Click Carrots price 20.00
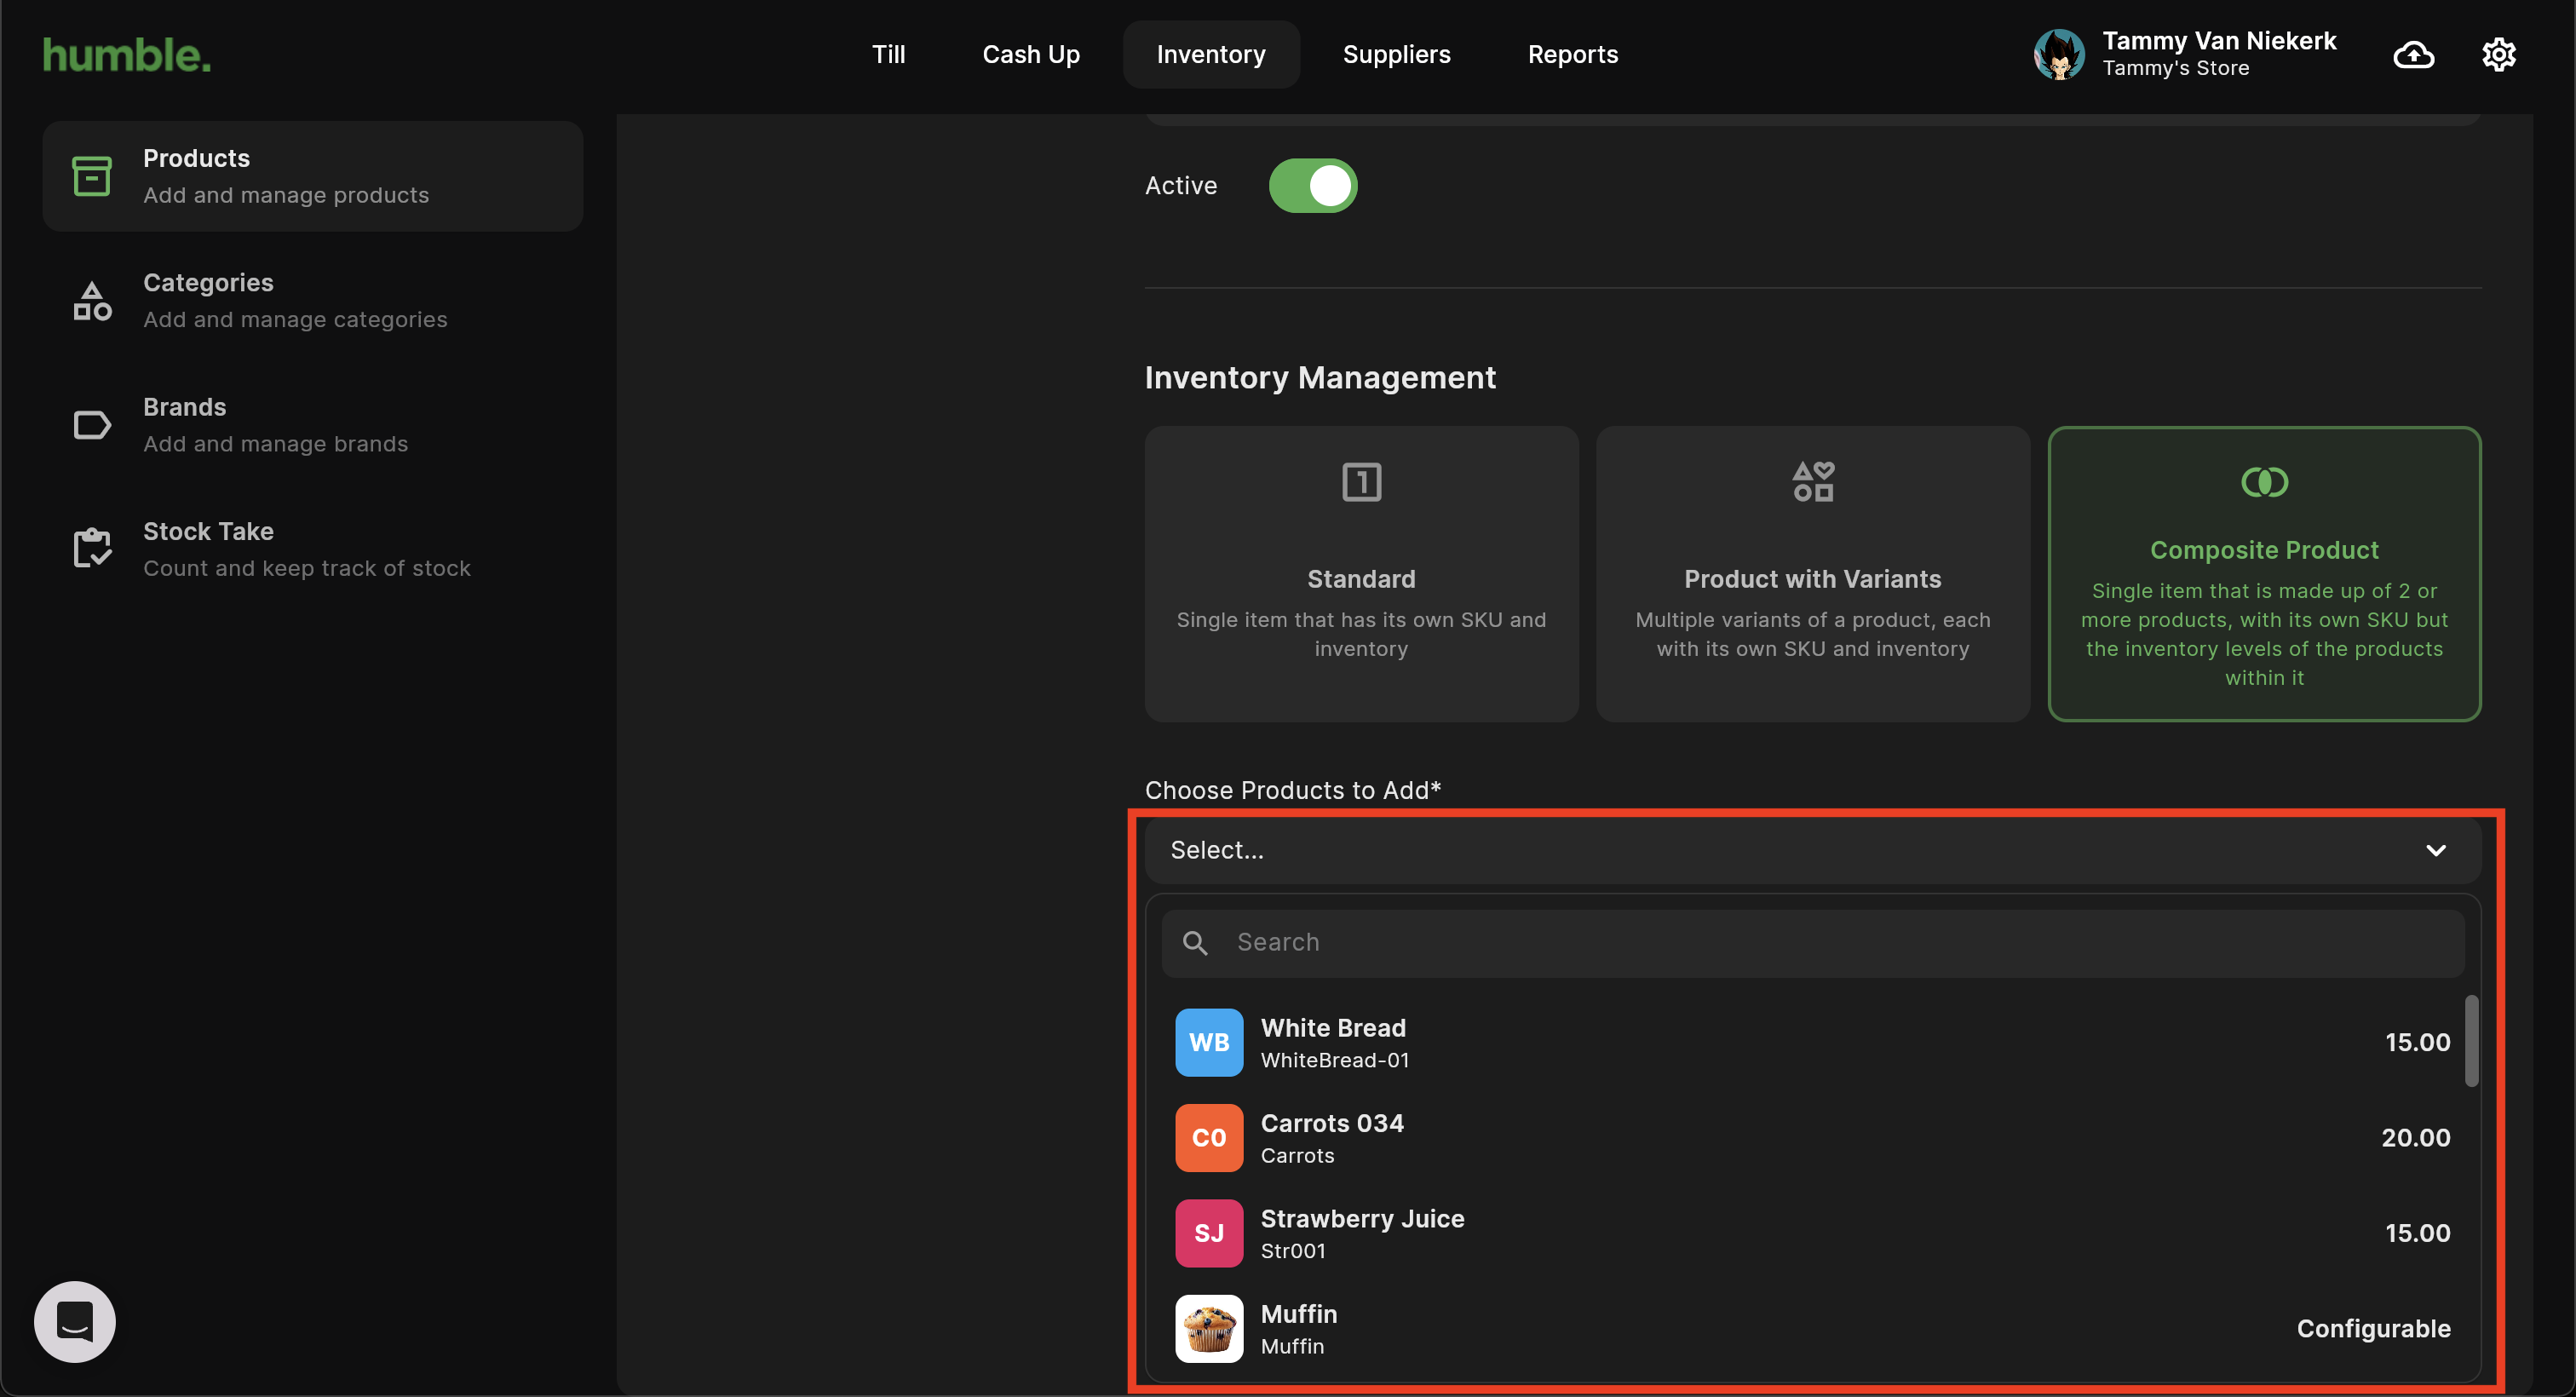Screen dimensions: 2576x1397 click(2415, 1138)
